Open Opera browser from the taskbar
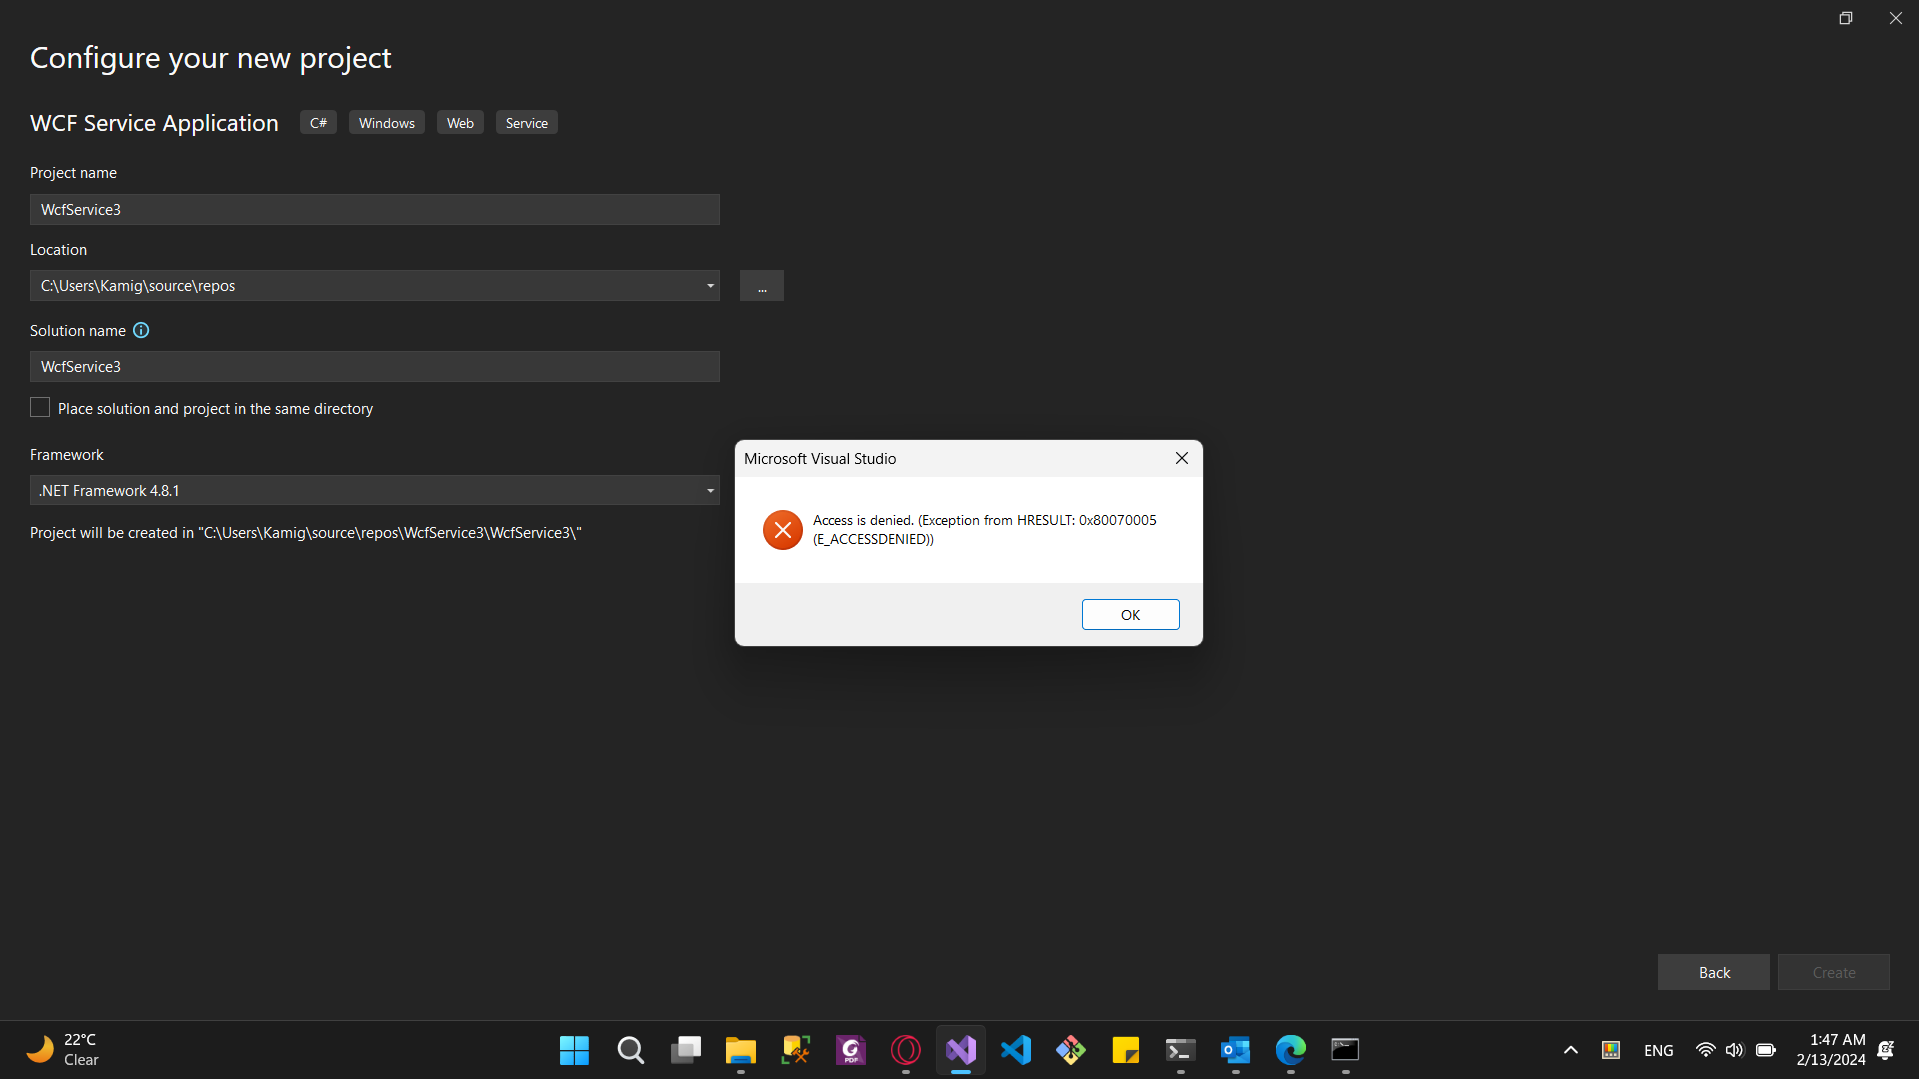 tap(905, 1050)
